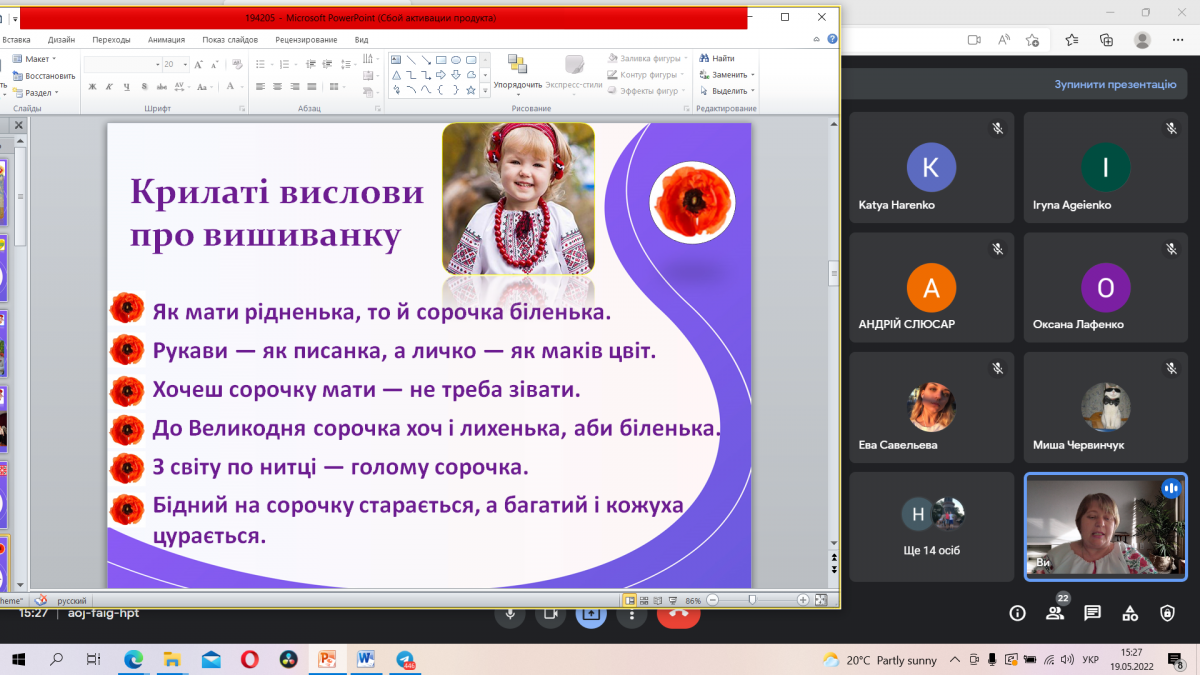Switch to the Дизайн ribbon tab
This screenshot has height=675, width=1200.
(x=61, y=40)
